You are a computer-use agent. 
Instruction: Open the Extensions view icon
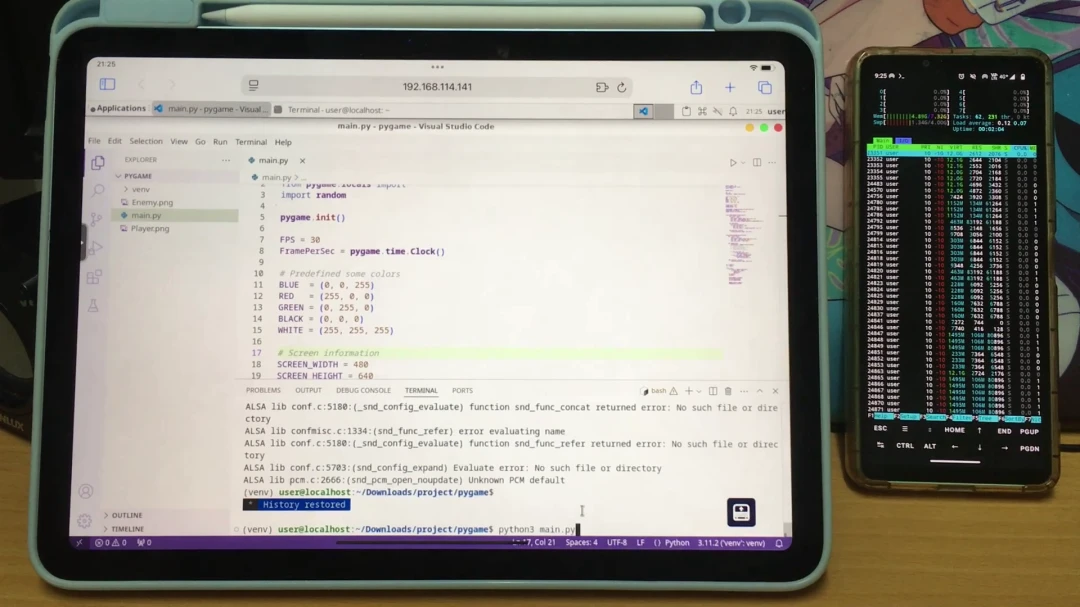coord(94,277)
